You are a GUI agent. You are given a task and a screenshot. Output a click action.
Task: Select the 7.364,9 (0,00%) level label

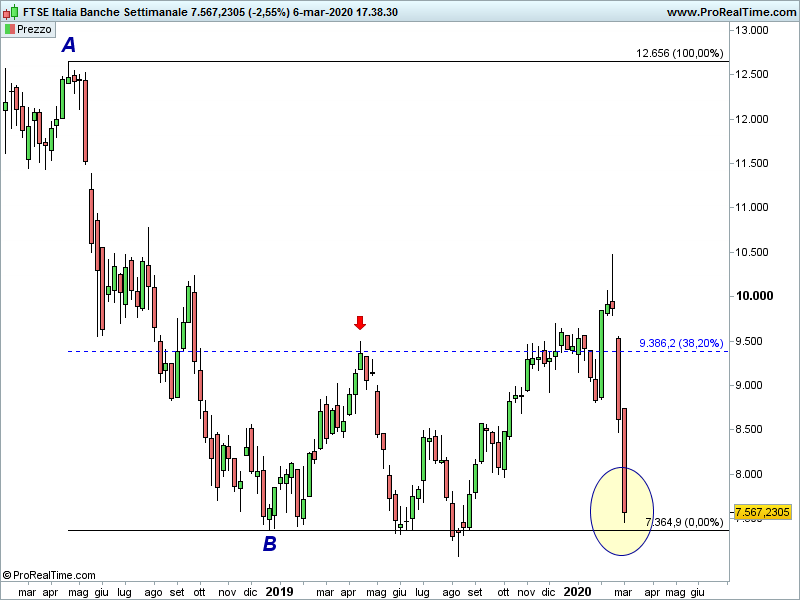(684, 522)
